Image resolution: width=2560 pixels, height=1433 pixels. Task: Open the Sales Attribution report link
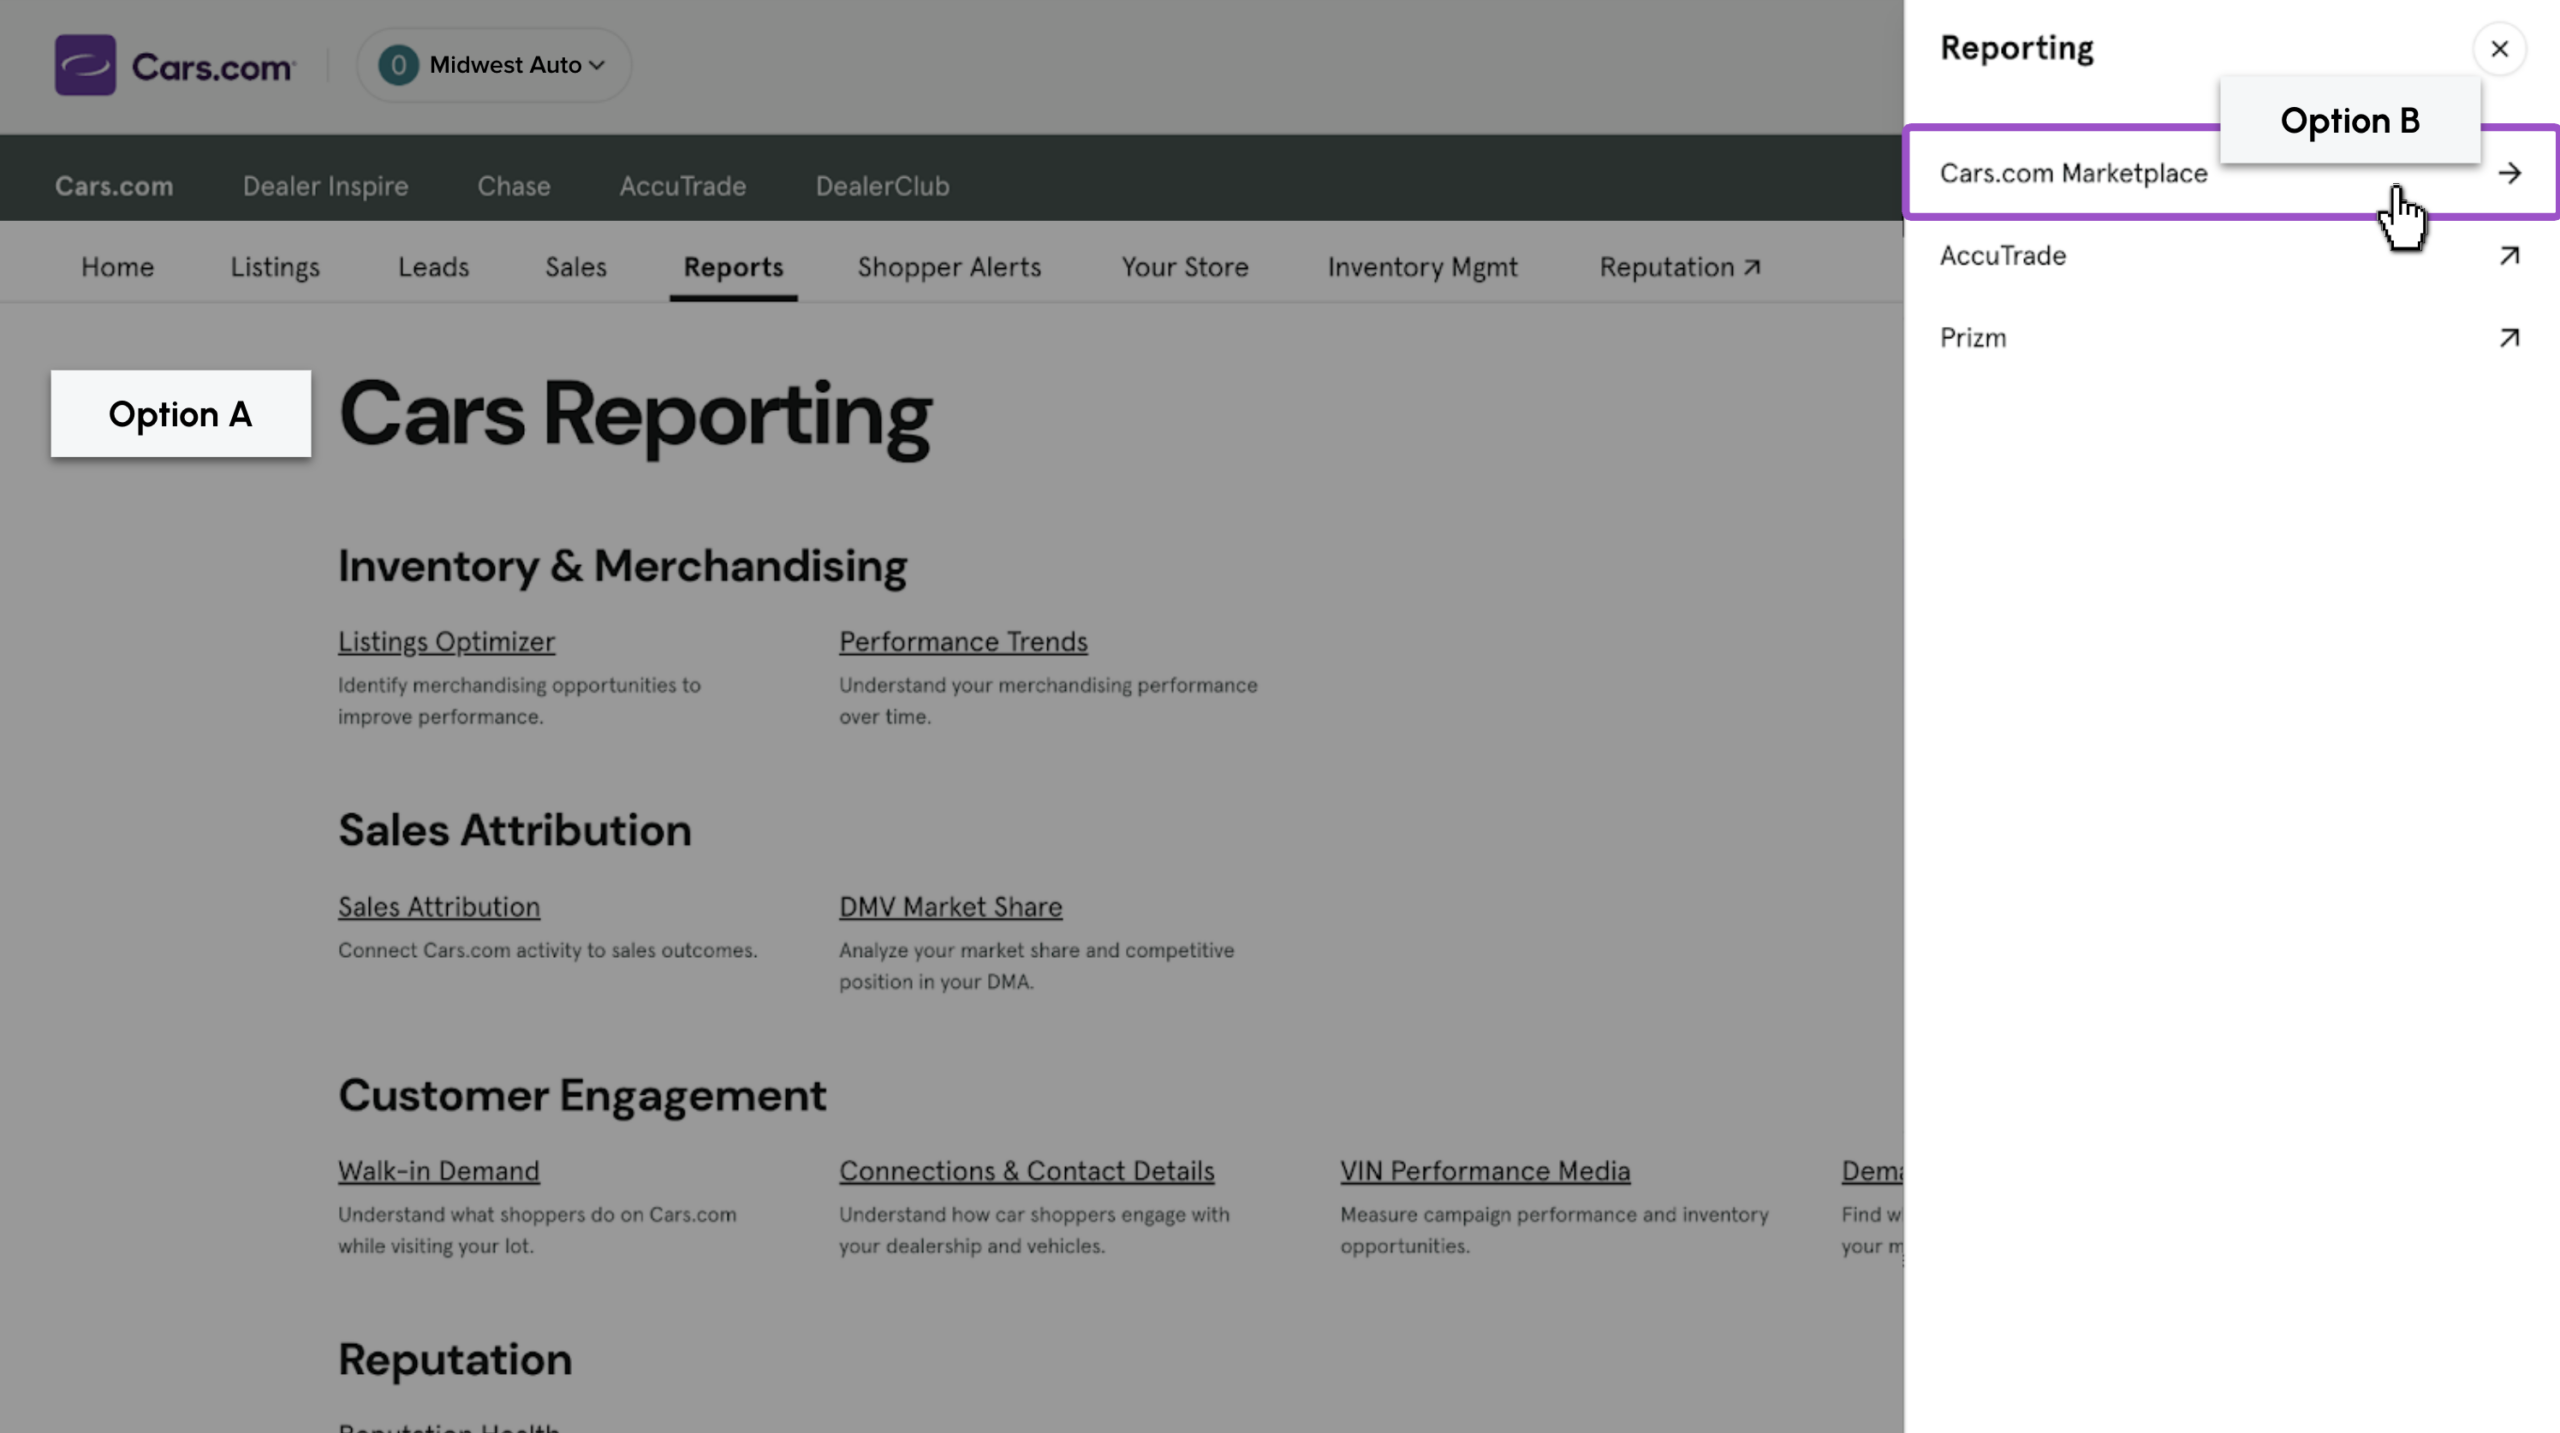point(439,907)
